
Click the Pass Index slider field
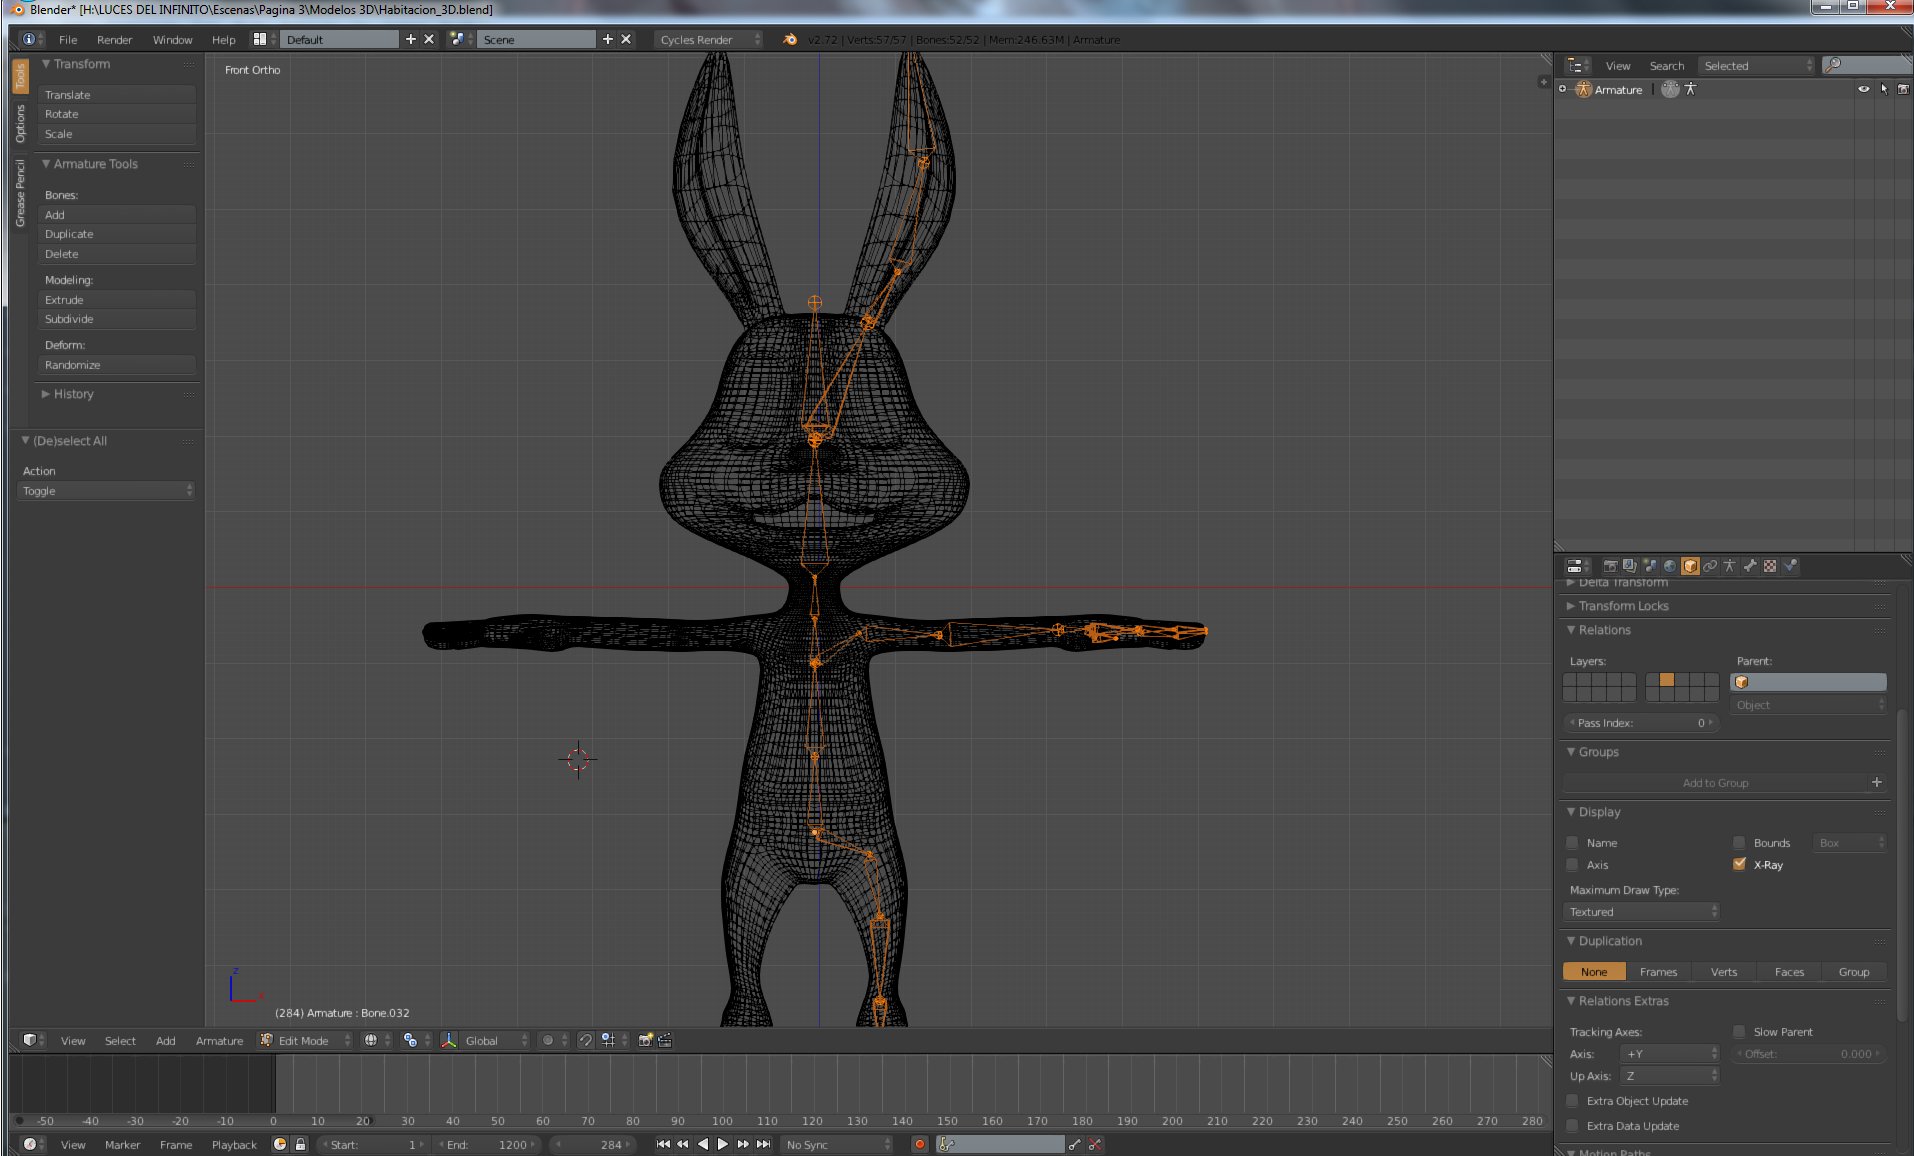tap(1640, 722)
